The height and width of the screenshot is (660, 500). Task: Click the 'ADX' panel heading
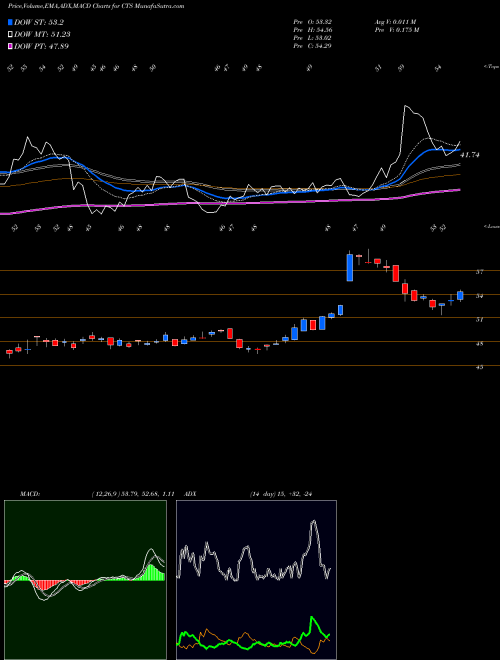191,494
